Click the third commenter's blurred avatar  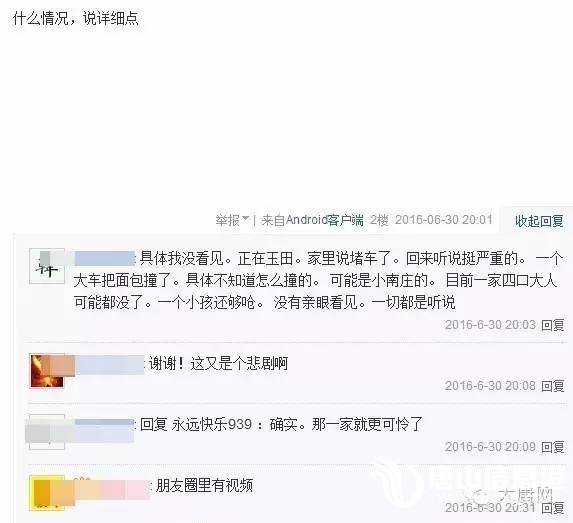click(47, 432)
